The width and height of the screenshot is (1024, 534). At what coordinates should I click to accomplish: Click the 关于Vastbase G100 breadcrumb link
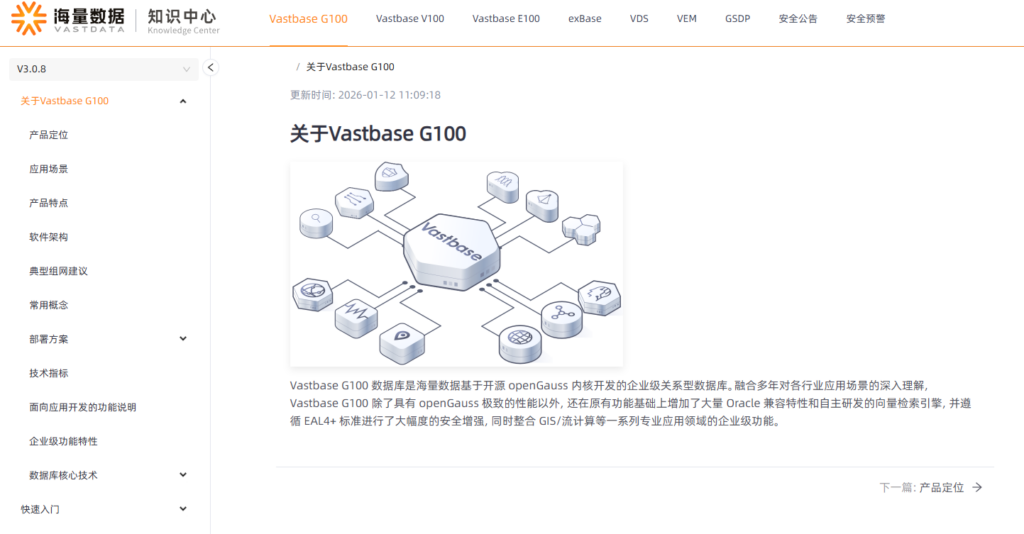(350, 67)
